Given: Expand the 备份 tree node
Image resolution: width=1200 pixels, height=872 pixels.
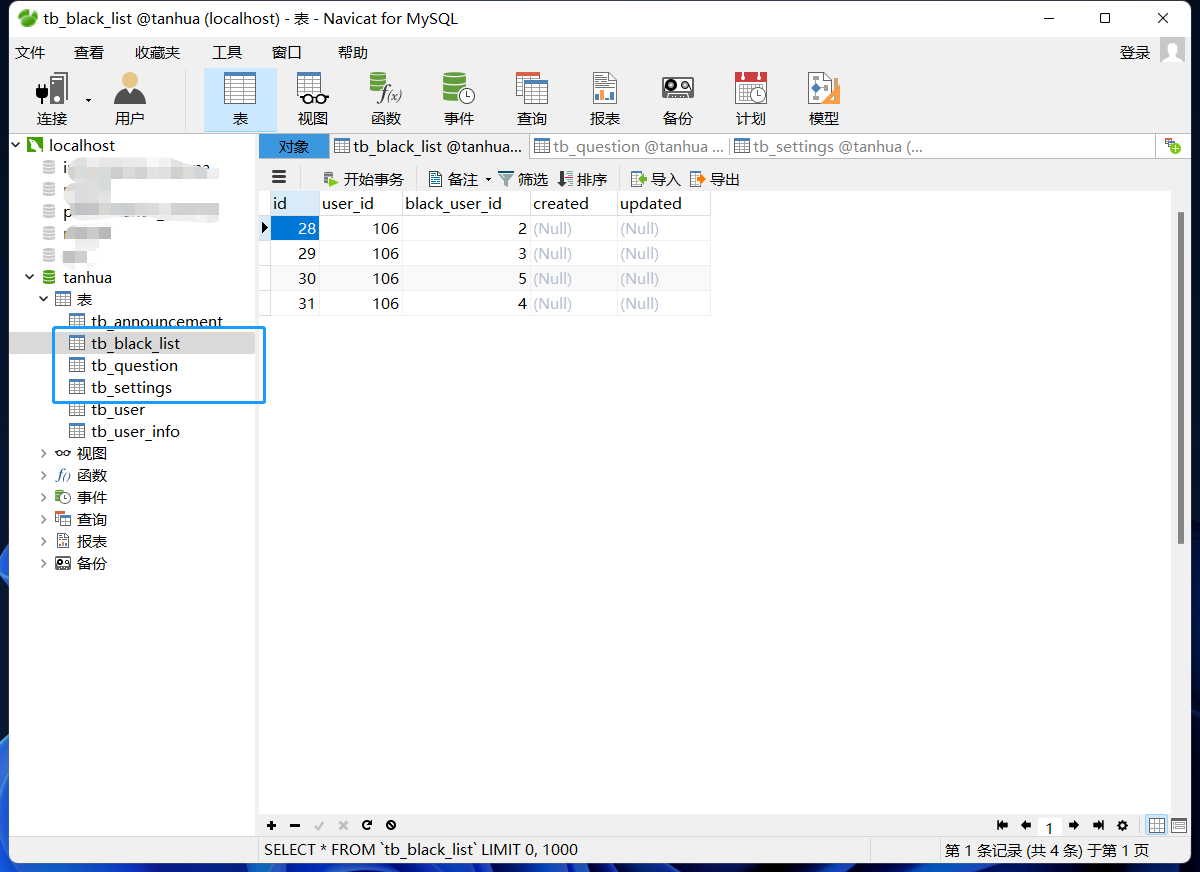Looking at the screenshot, I should coord(44,563).
